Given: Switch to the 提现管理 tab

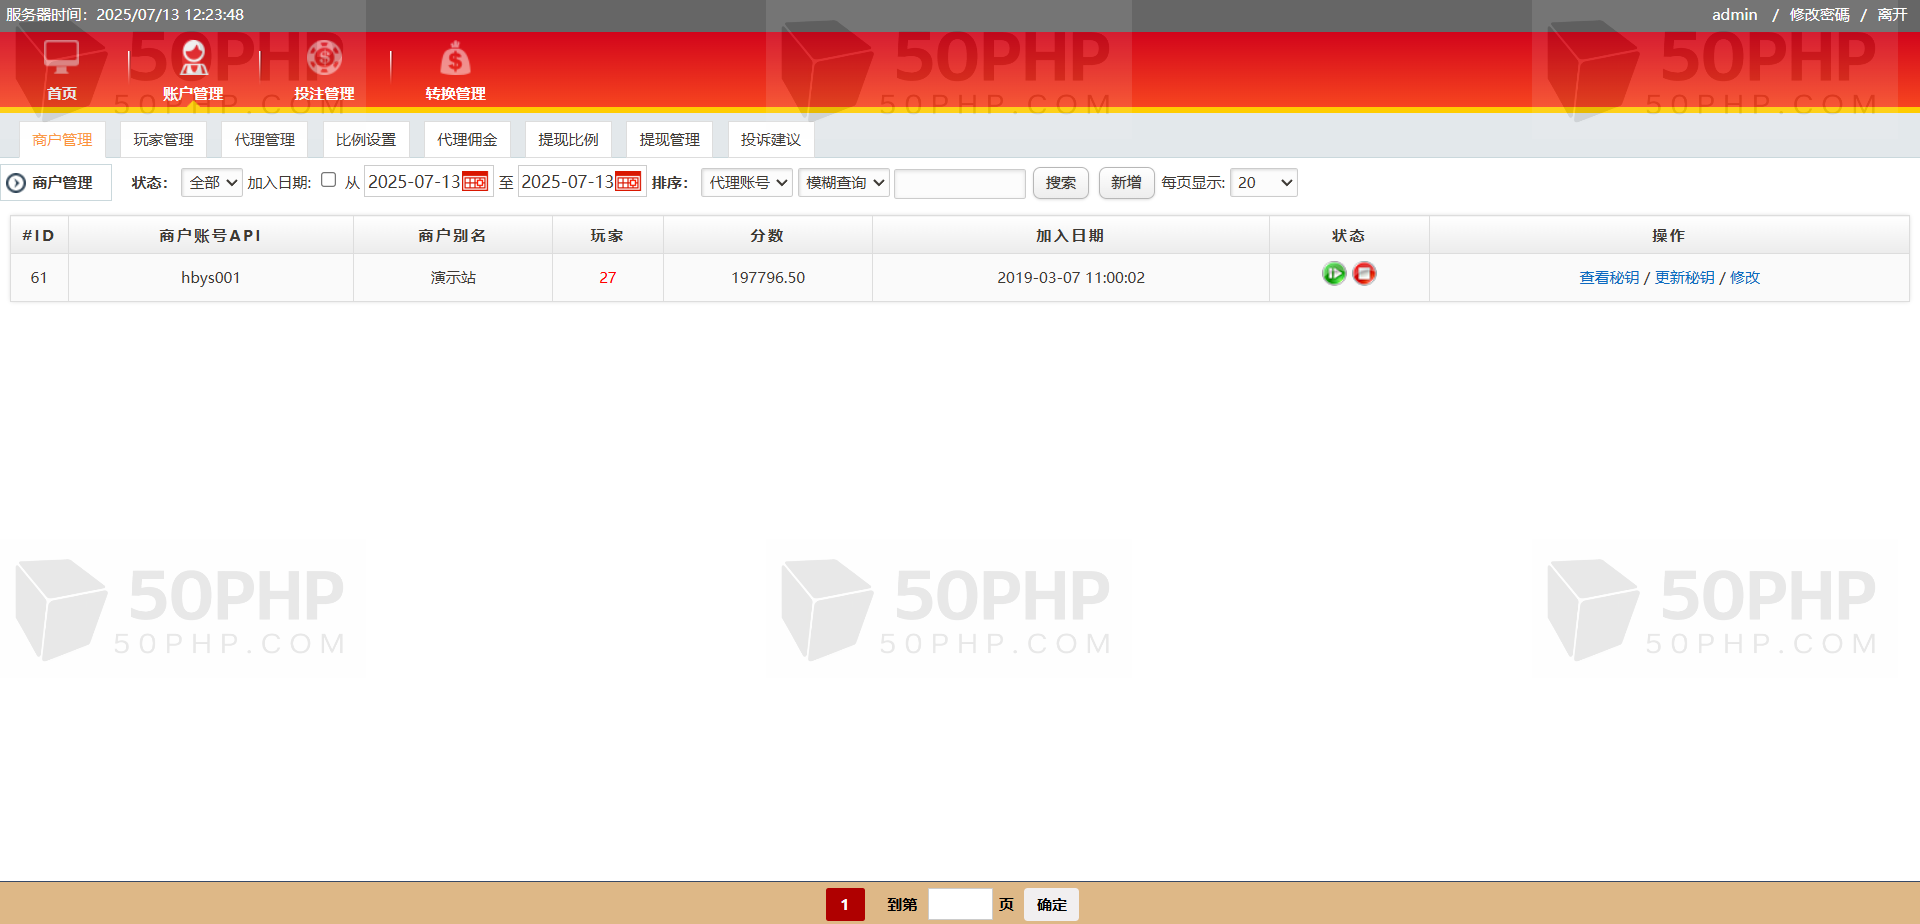Looking at the screenshot, I should 669,140.
